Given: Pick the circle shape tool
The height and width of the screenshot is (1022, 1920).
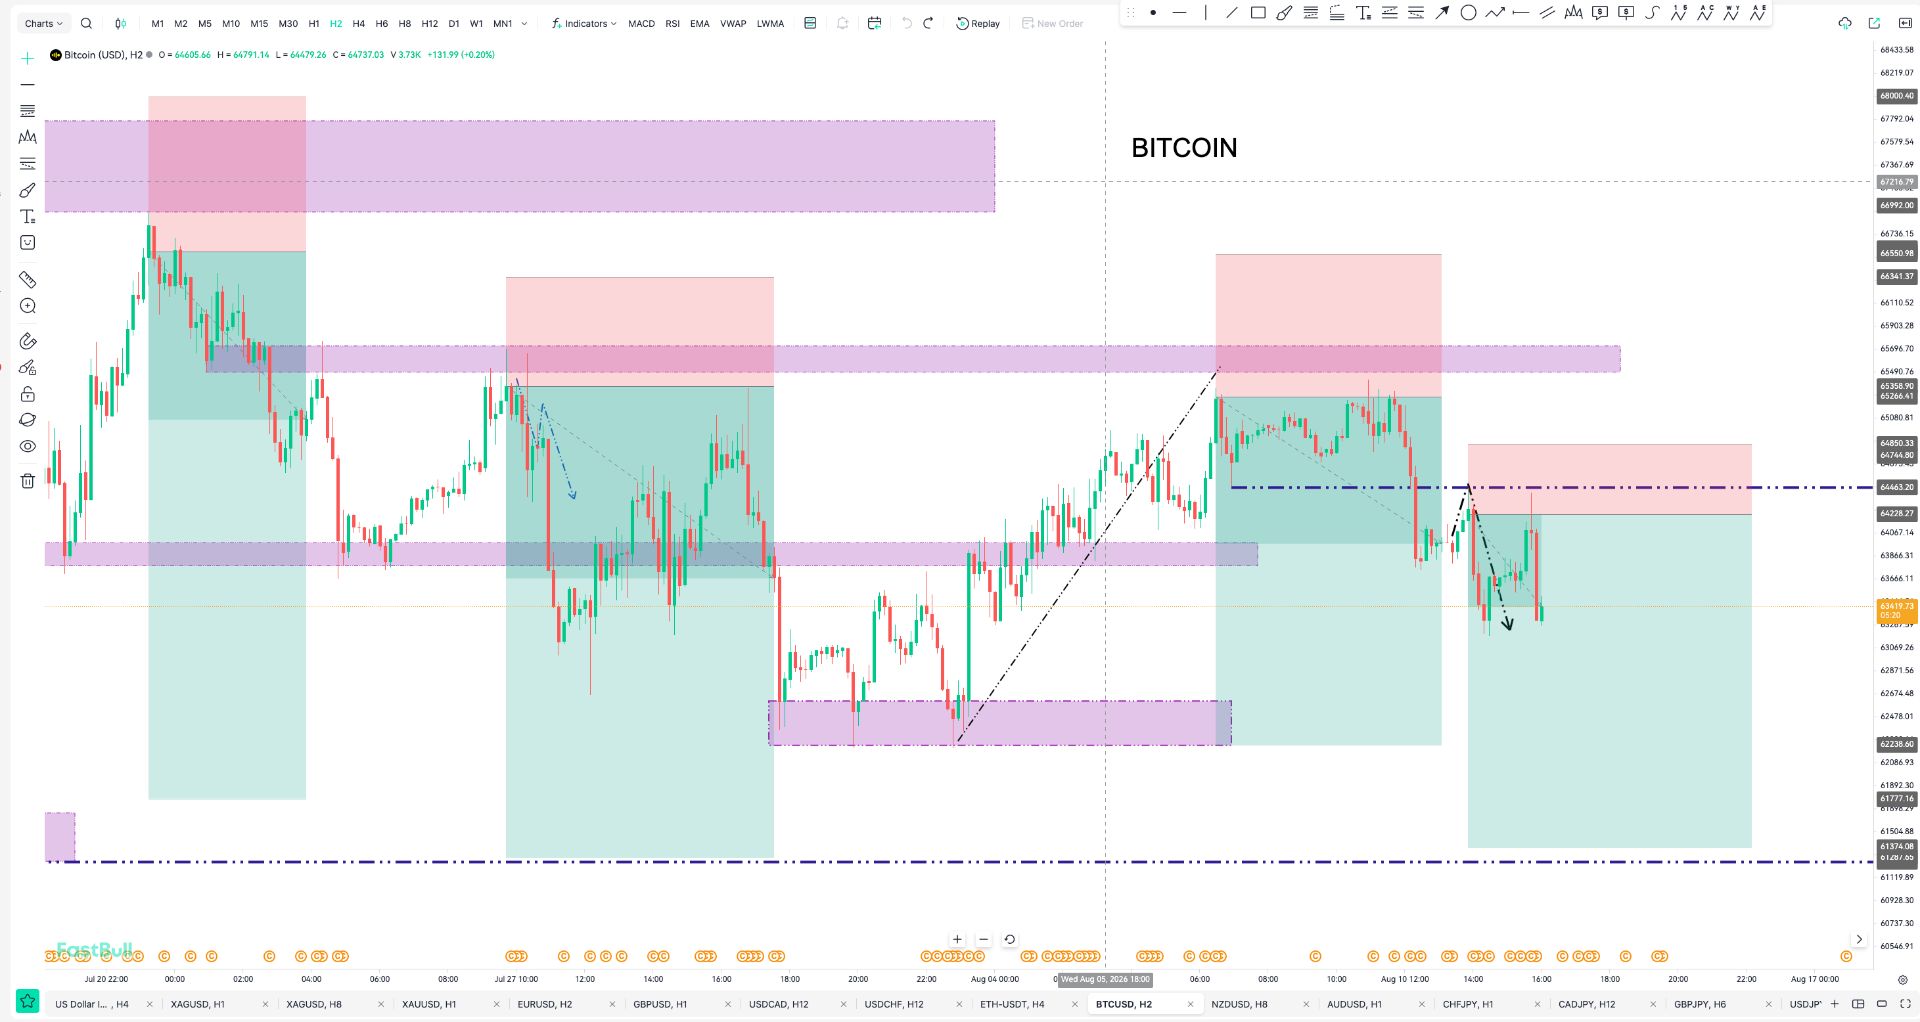Looking at the screenshot, I should coord(1468,13).
